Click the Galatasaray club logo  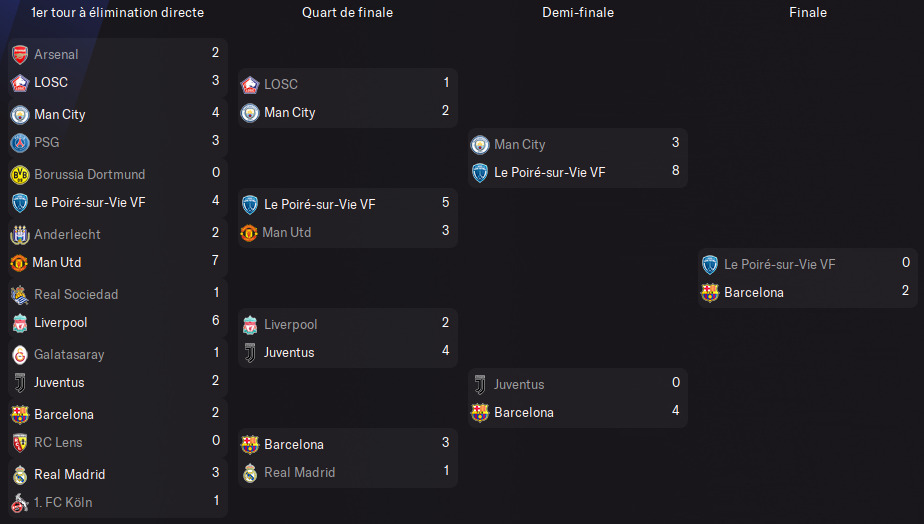(20, 355)
